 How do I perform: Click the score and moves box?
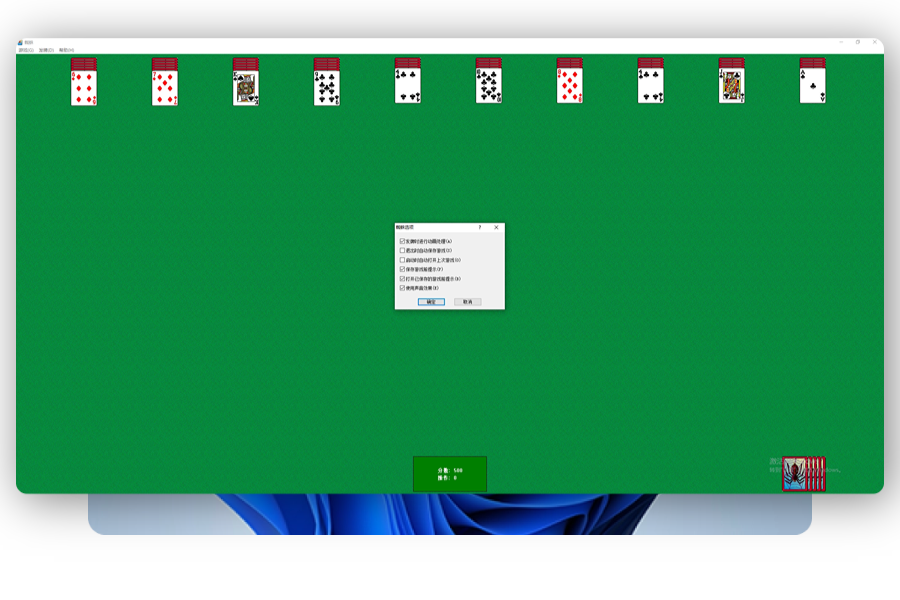tap(450, 474)
